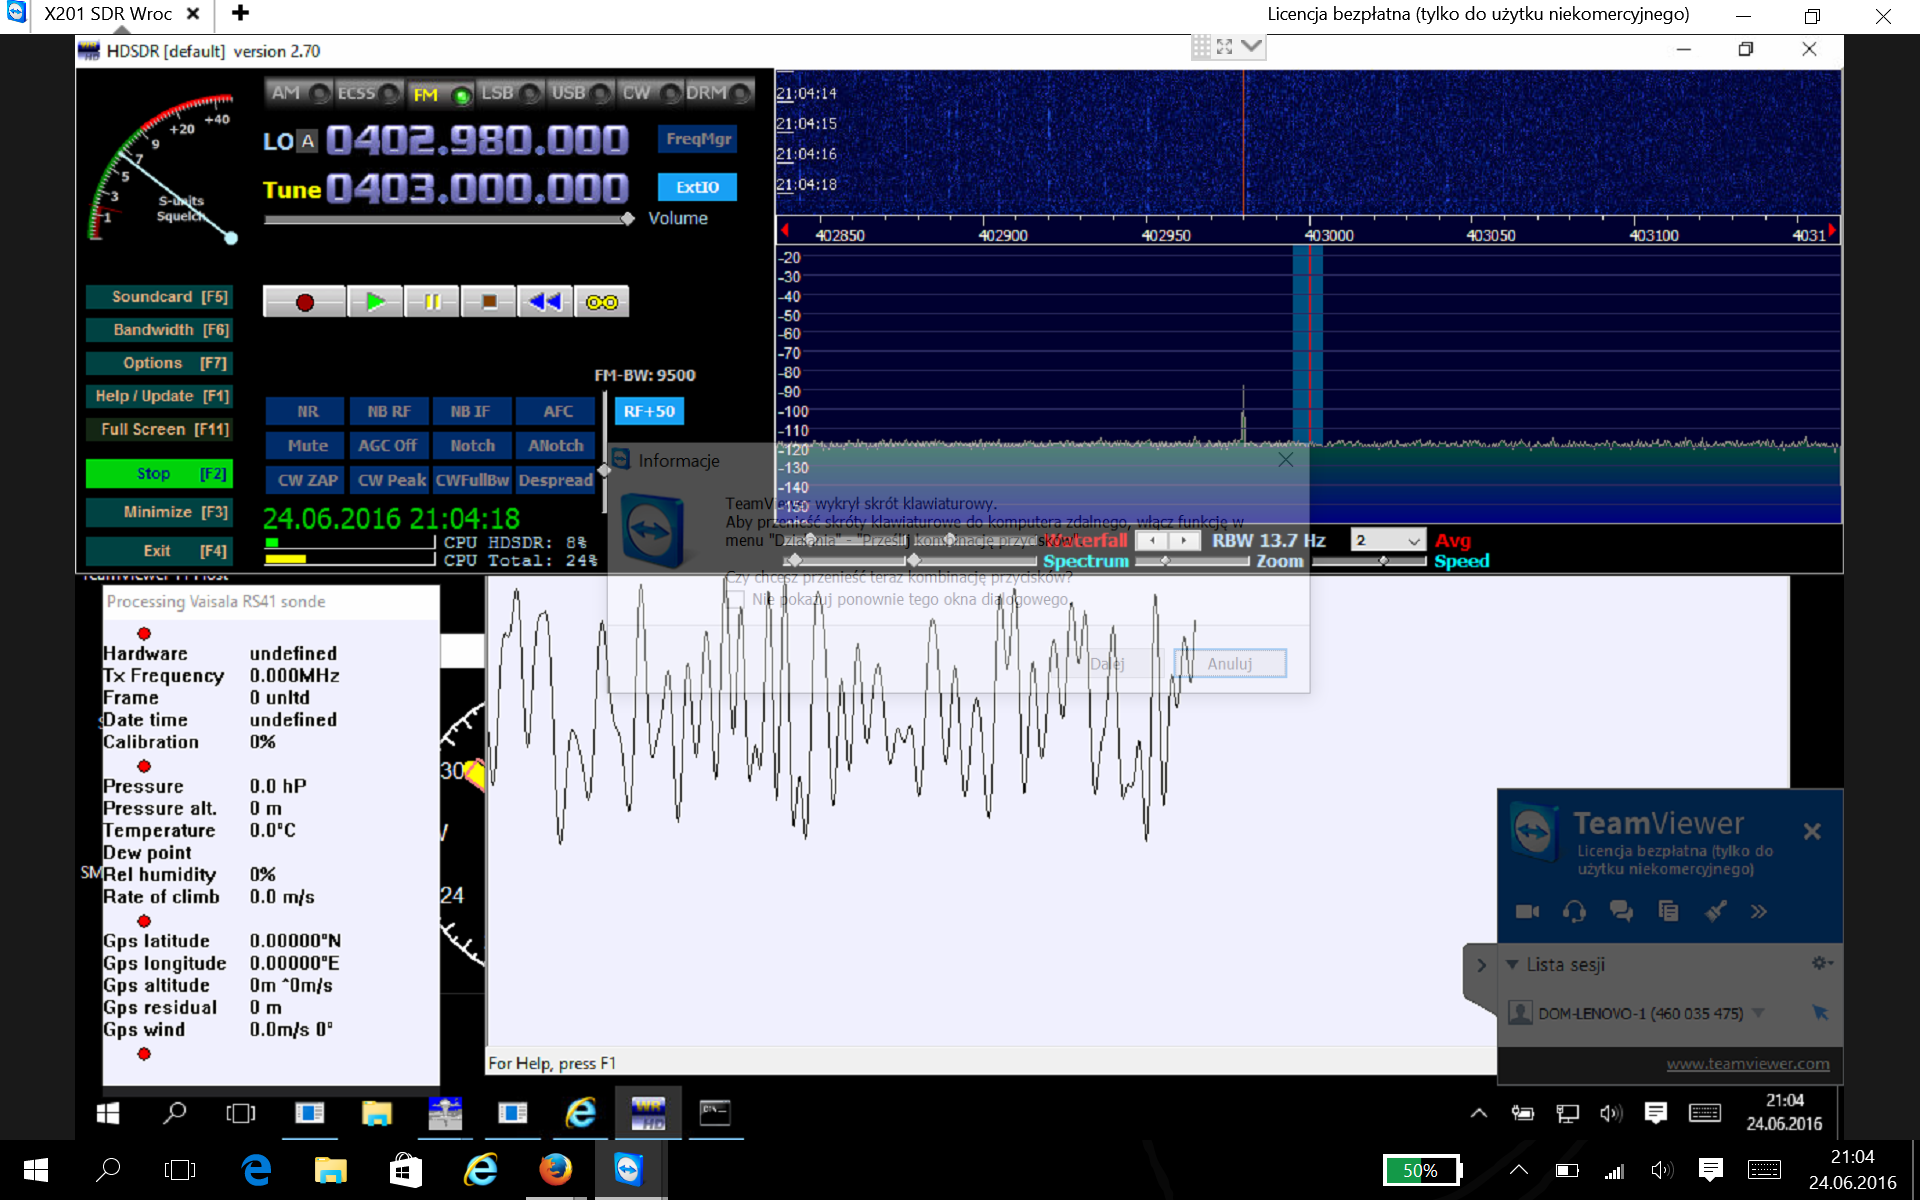Enable the Notch filter
This screenshot has height=1200, width=1920.
[472, 446]
